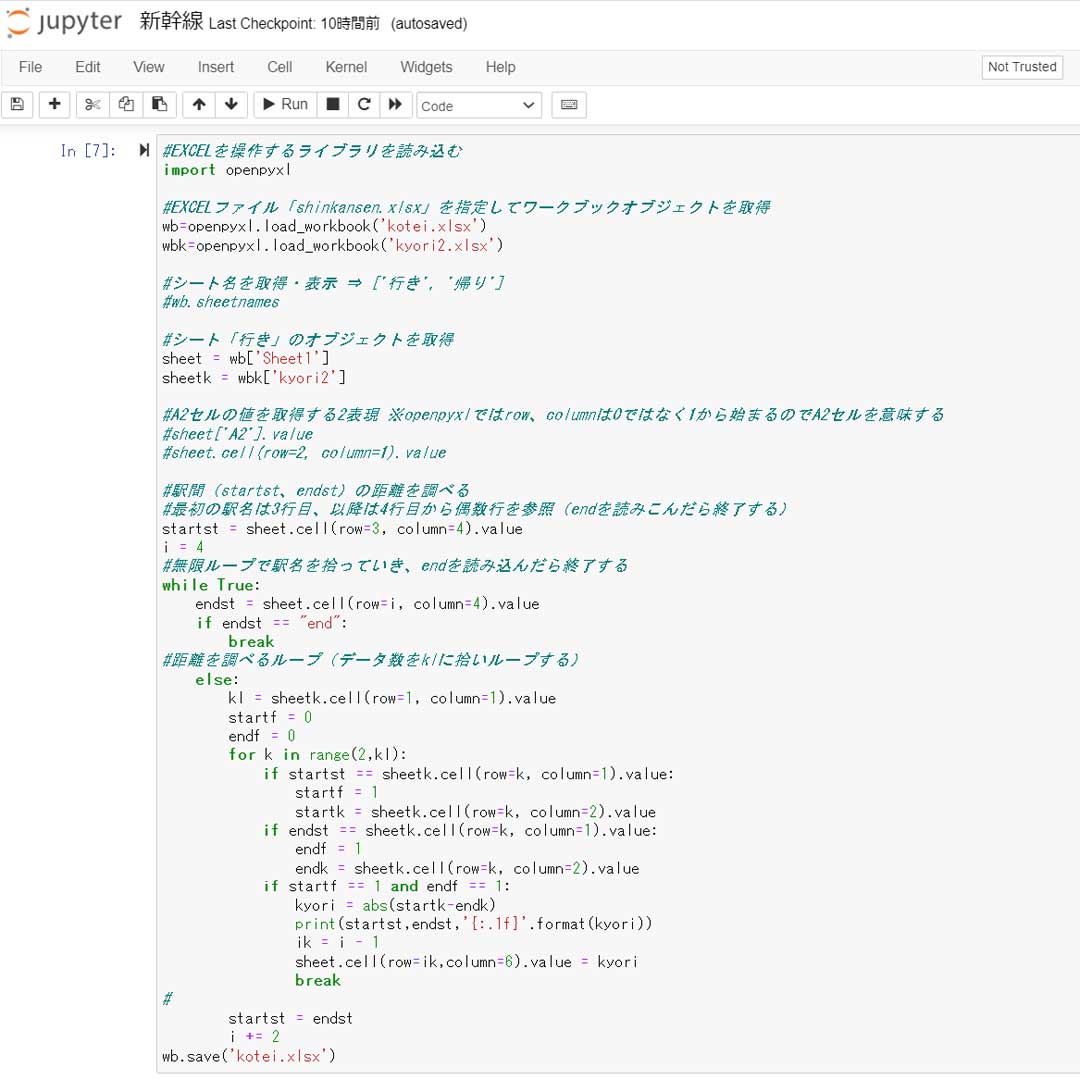Click the kl = sheetk.cell line

(392, 698)
